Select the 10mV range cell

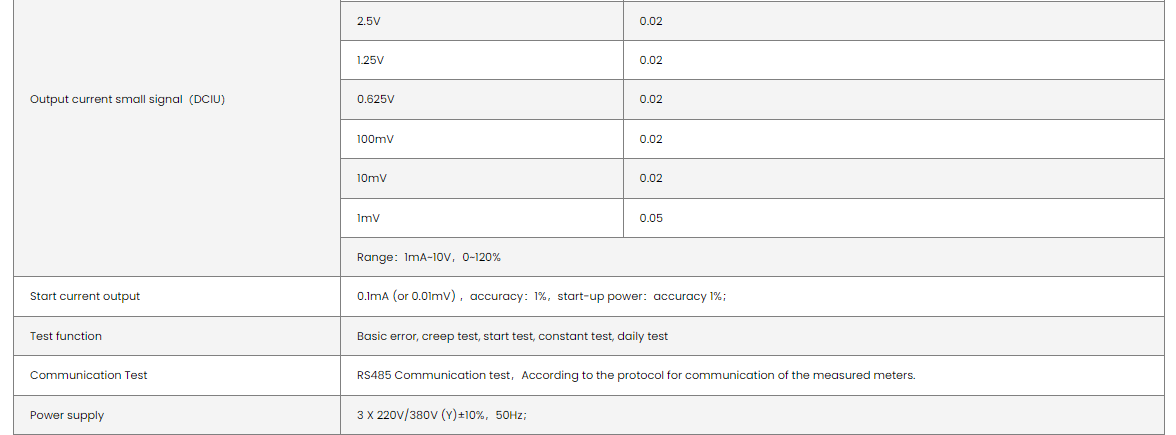[372, 178]
